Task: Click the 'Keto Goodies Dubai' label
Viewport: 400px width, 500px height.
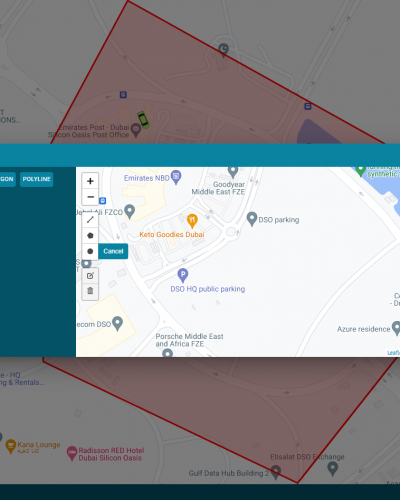Action: pos(172,234)
